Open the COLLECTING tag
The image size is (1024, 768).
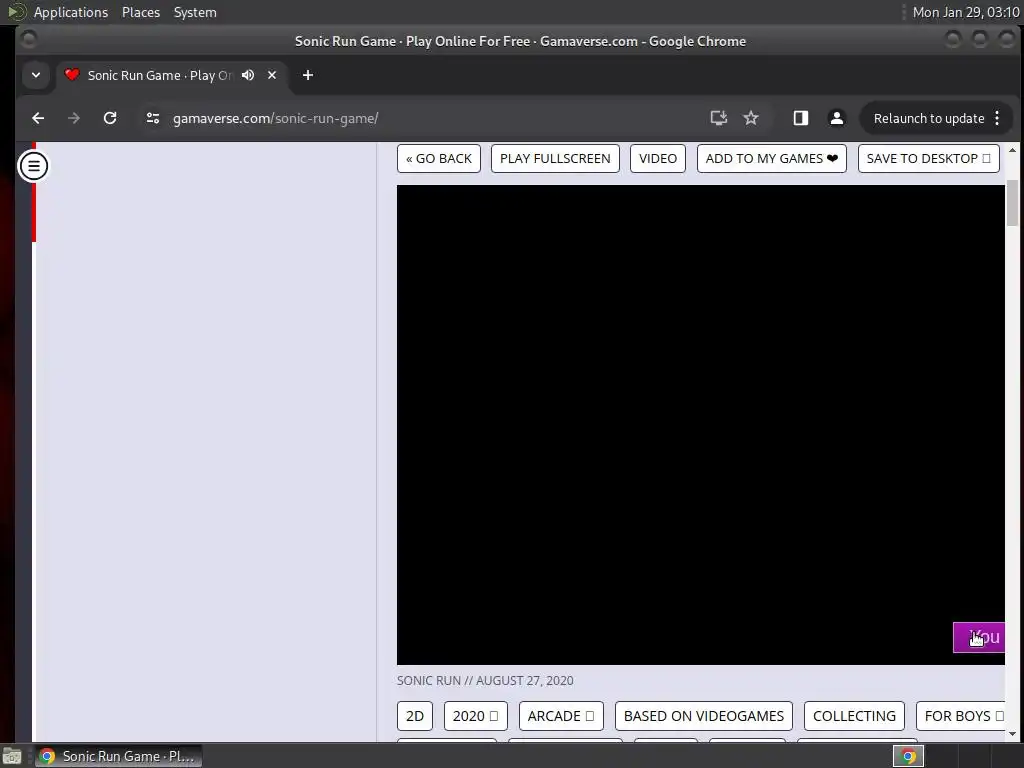click(x=854, y=716)
